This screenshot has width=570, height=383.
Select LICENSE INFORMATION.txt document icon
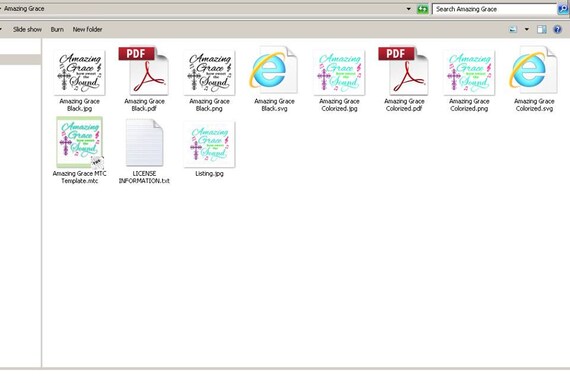tap(144, 143)
